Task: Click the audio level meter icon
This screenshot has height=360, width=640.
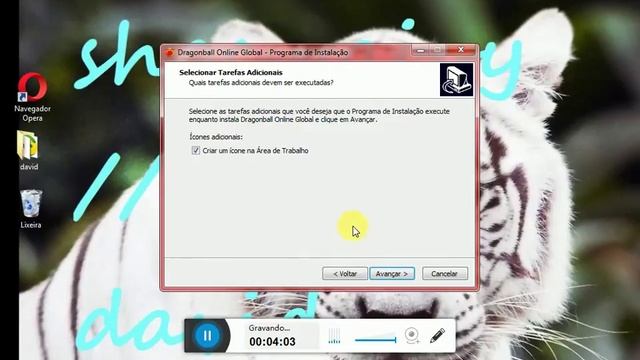Action: pos(334,336)
